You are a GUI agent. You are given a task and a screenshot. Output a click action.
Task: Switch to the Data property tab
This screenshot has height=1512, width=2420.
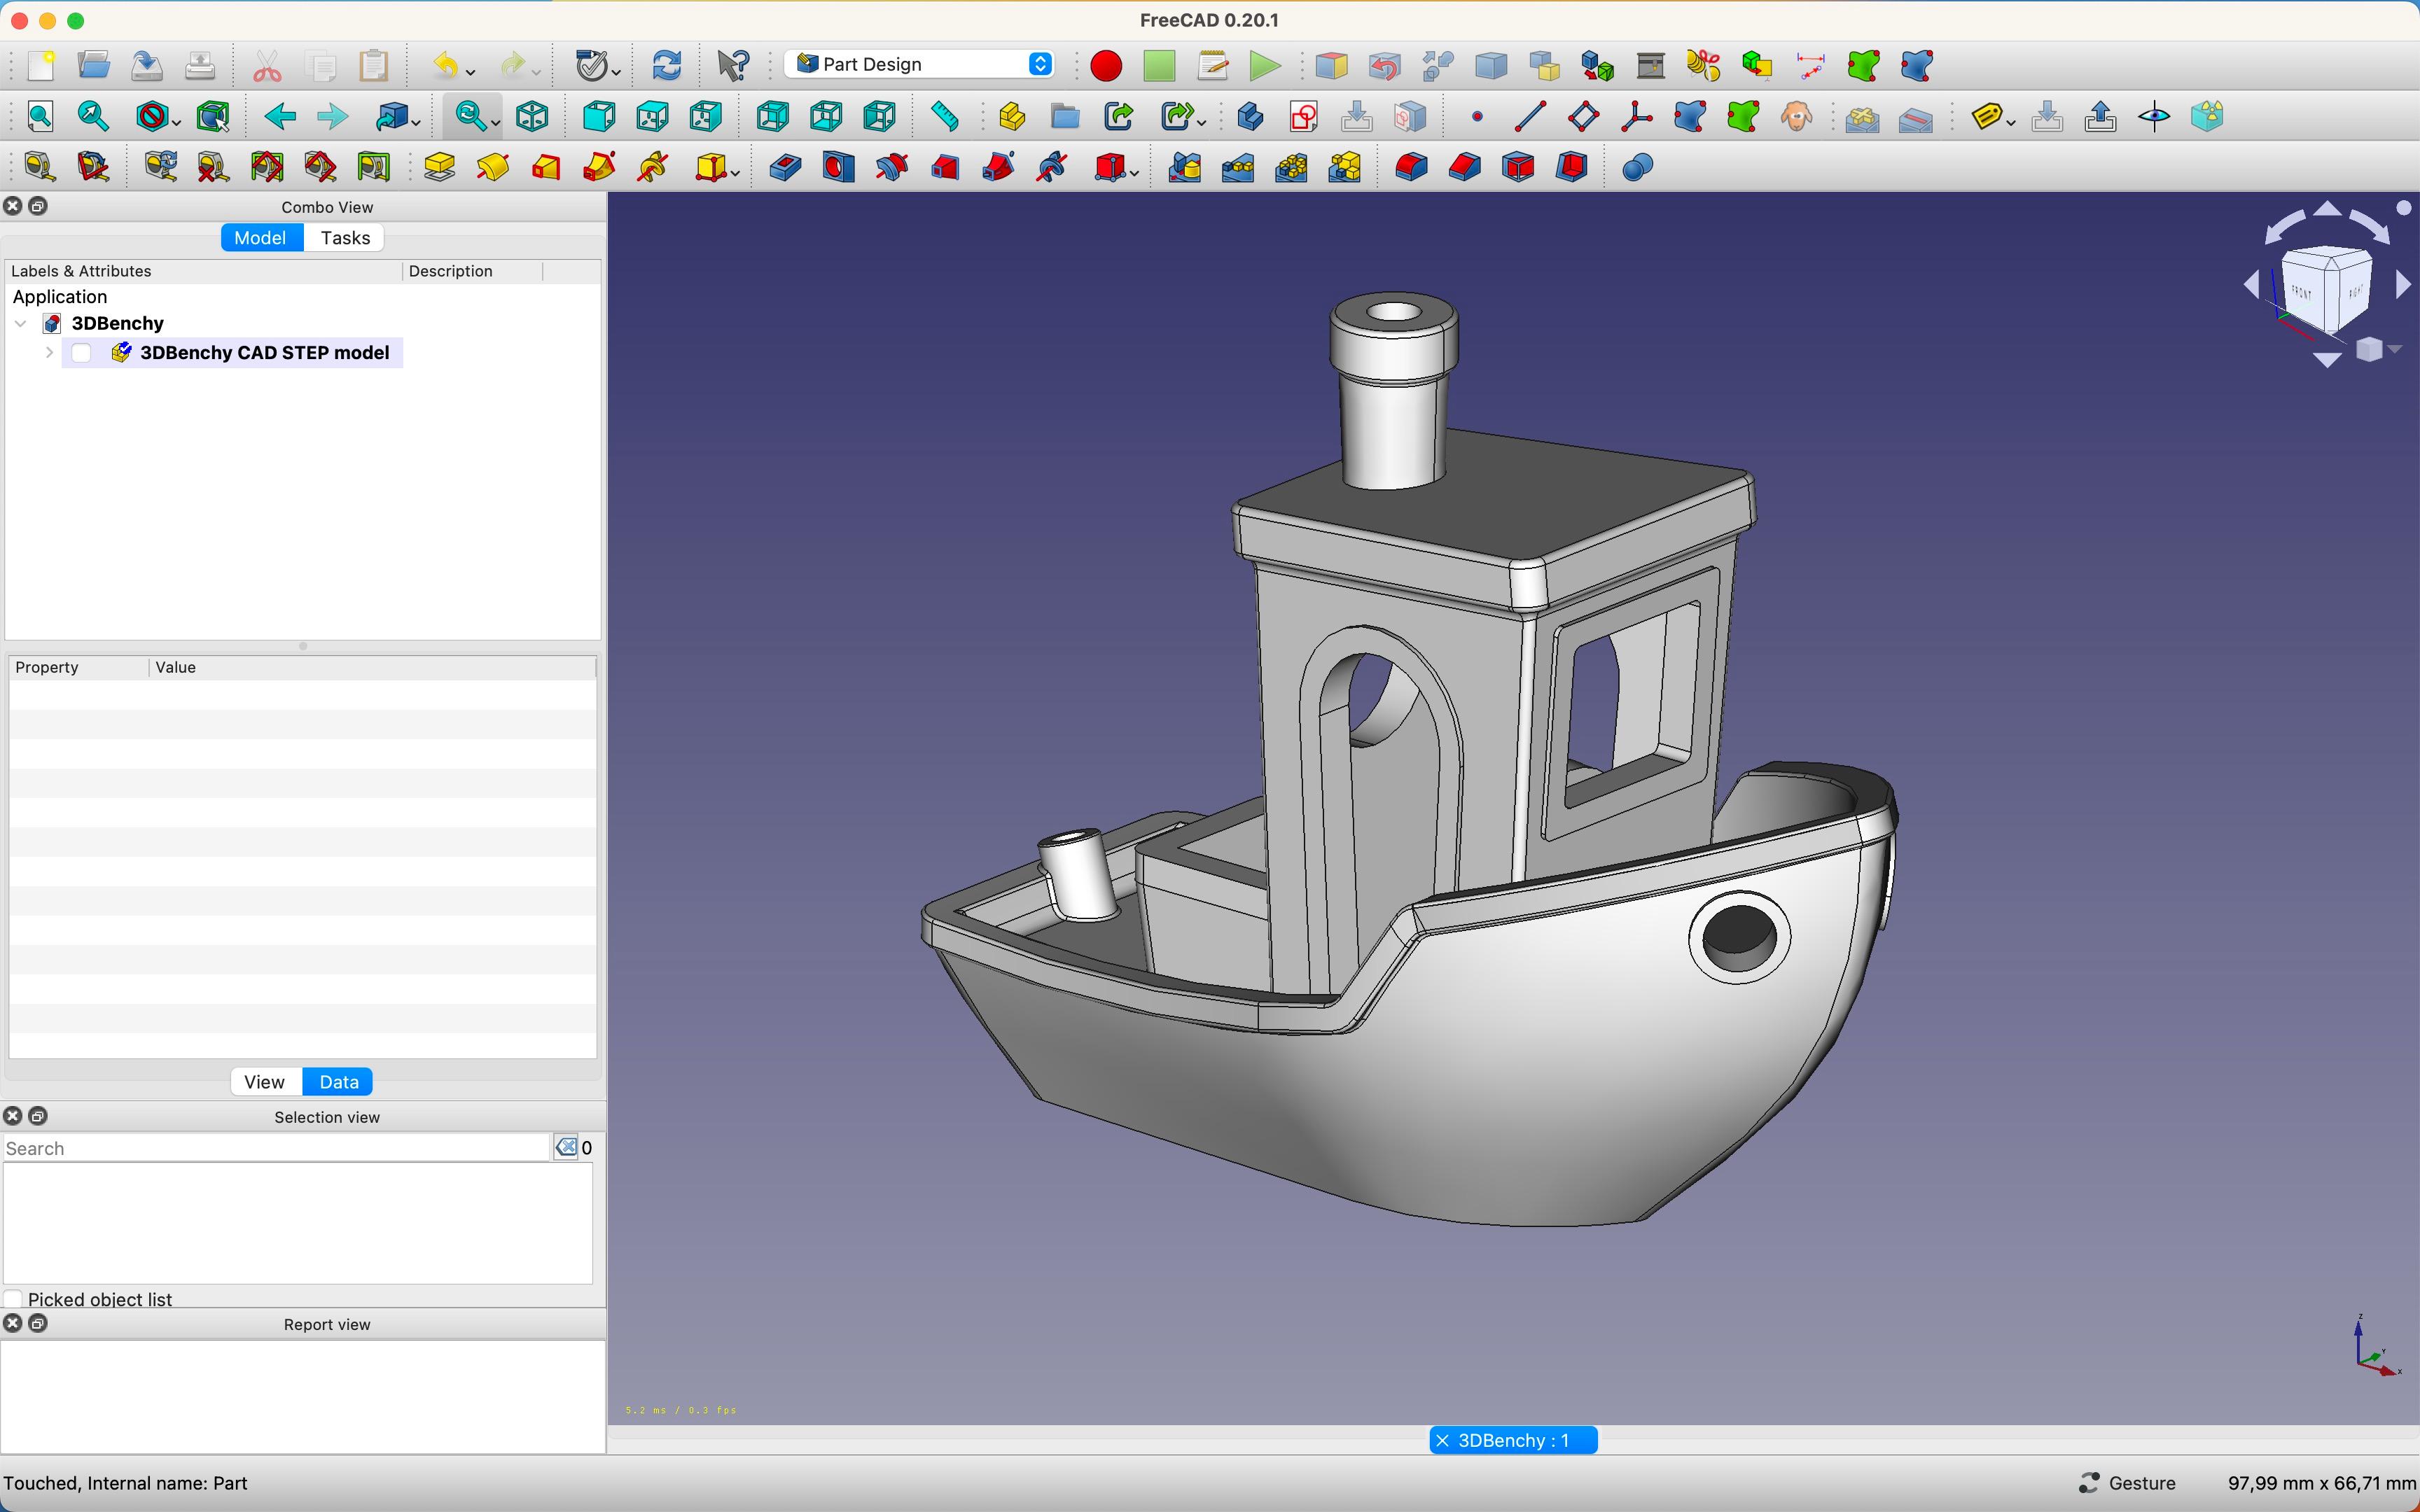pyautogui.click(x=339, y=1082)
